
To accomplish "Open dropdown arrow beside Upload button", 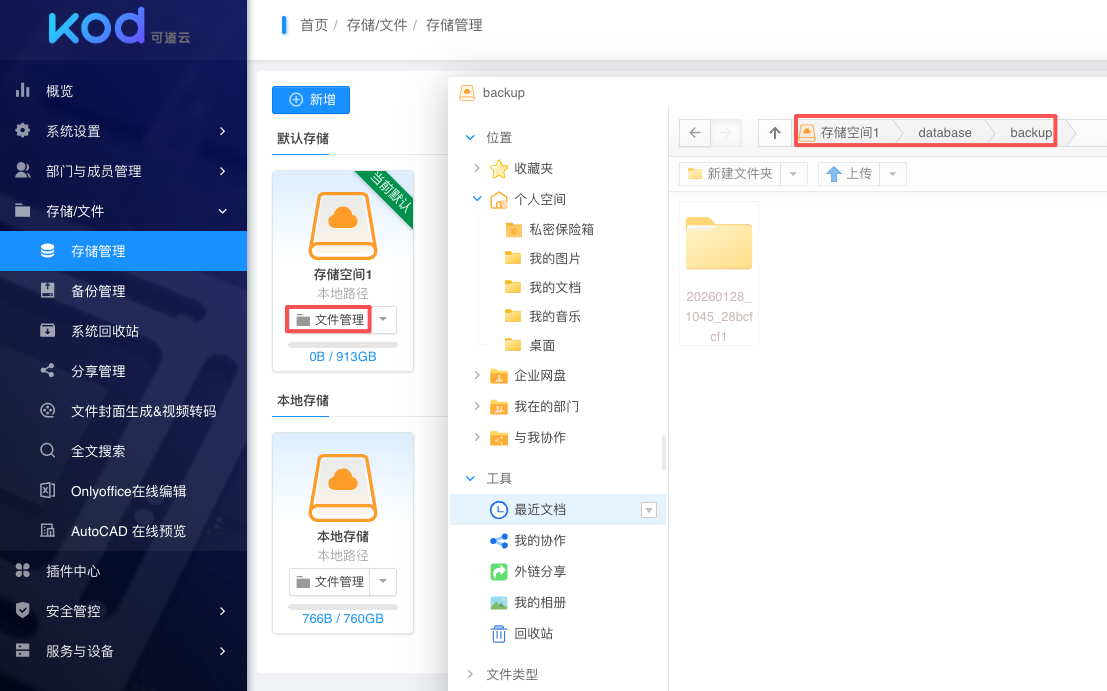I will click(892, 174).
